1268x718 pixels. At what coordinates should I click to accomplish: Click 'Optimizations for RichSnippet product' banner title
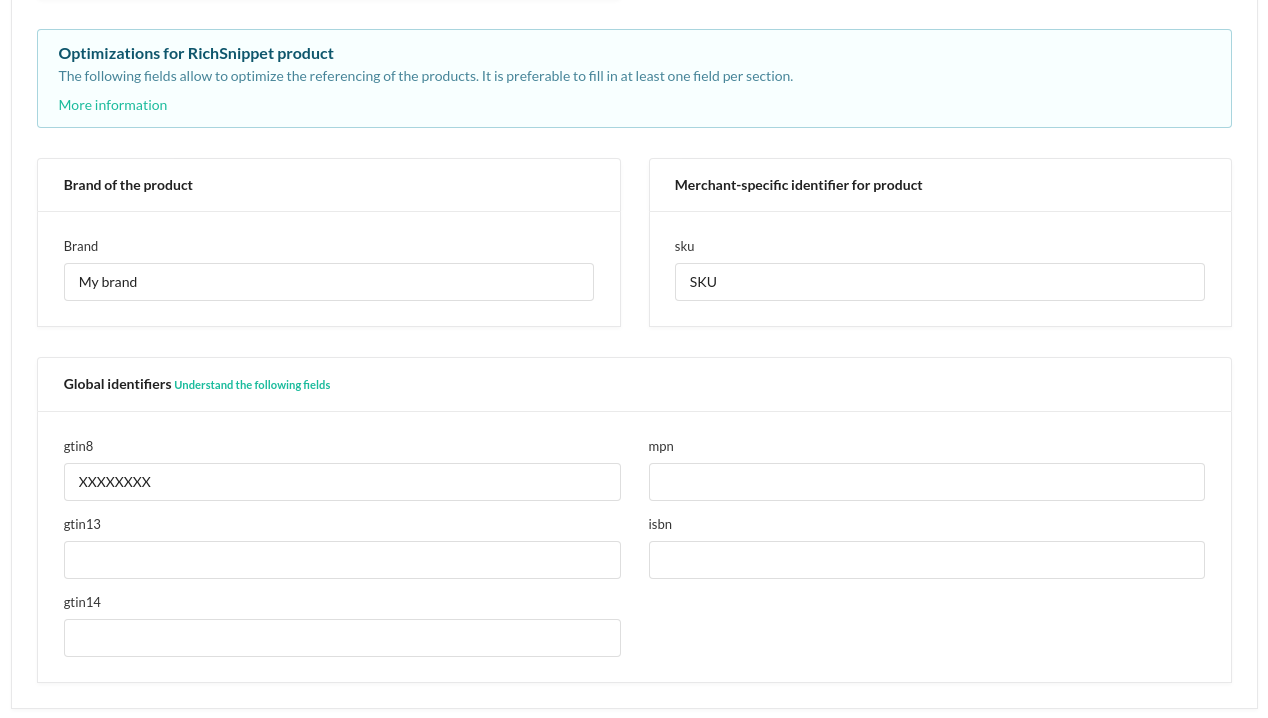tap(196, 53)
